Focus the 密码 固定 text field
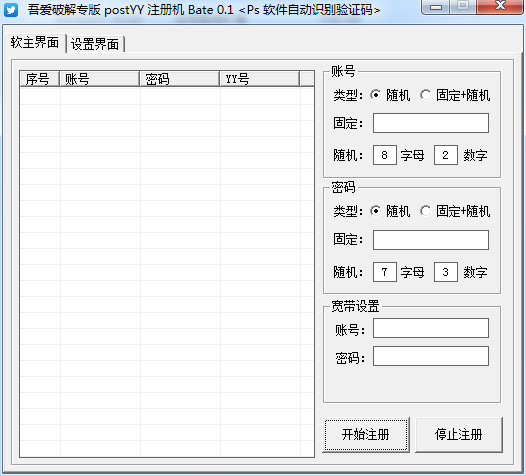This screenshot has height=476, width=526. (431, 240)
